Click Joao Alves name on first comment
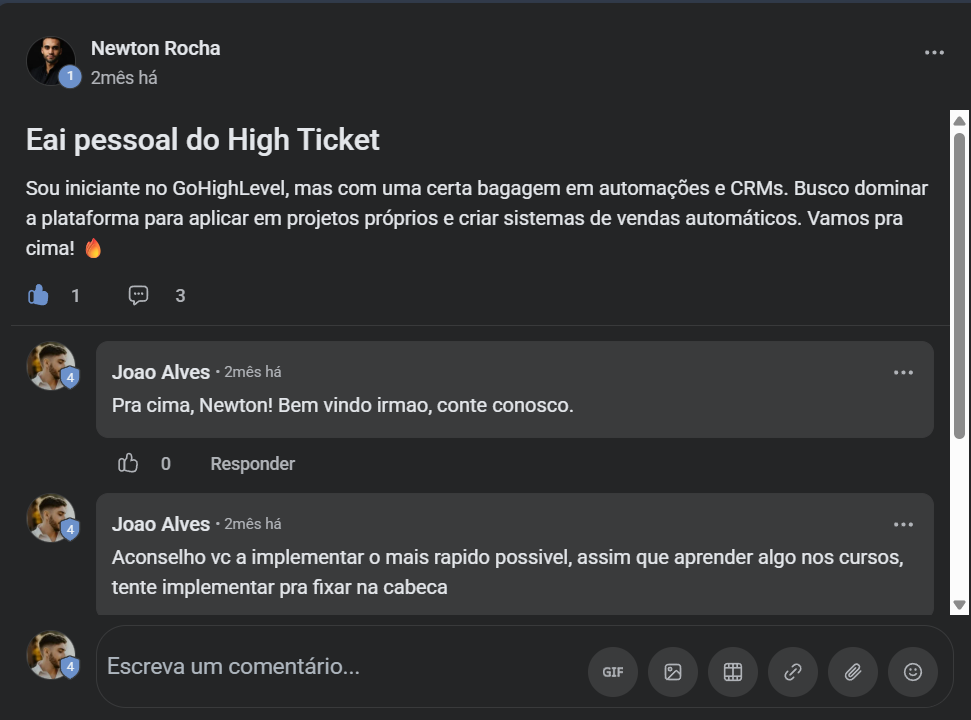971x720 pixels. coord(160,372)
